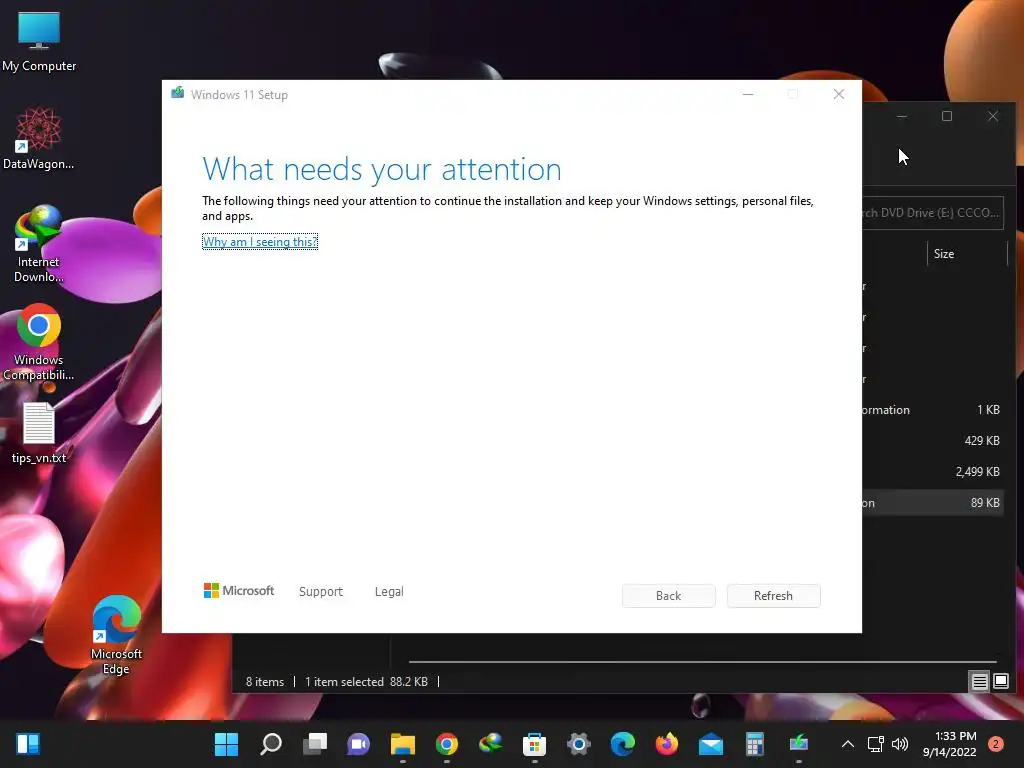The height and width of the screenshot is (768, 1024).
Task: Close the File Explorer window
Action: [x=993, y=116]
